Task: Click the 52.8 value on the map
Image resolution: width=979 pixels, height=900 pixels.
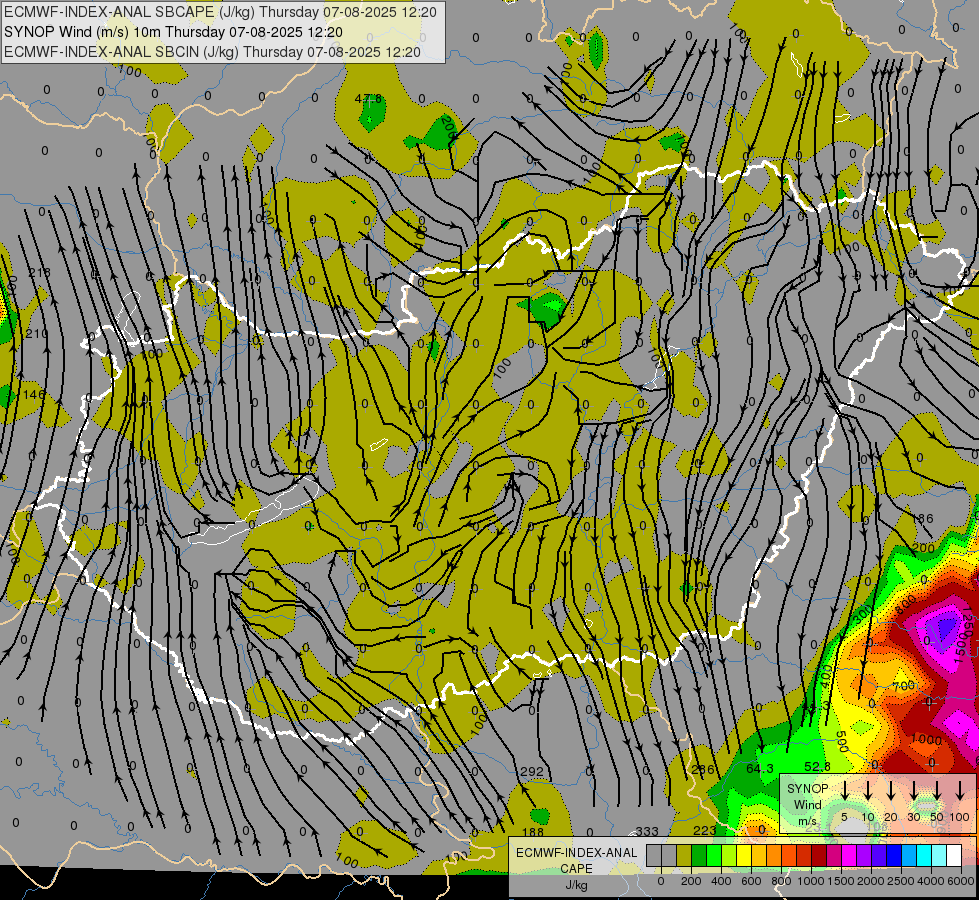Action: point(817,766)
